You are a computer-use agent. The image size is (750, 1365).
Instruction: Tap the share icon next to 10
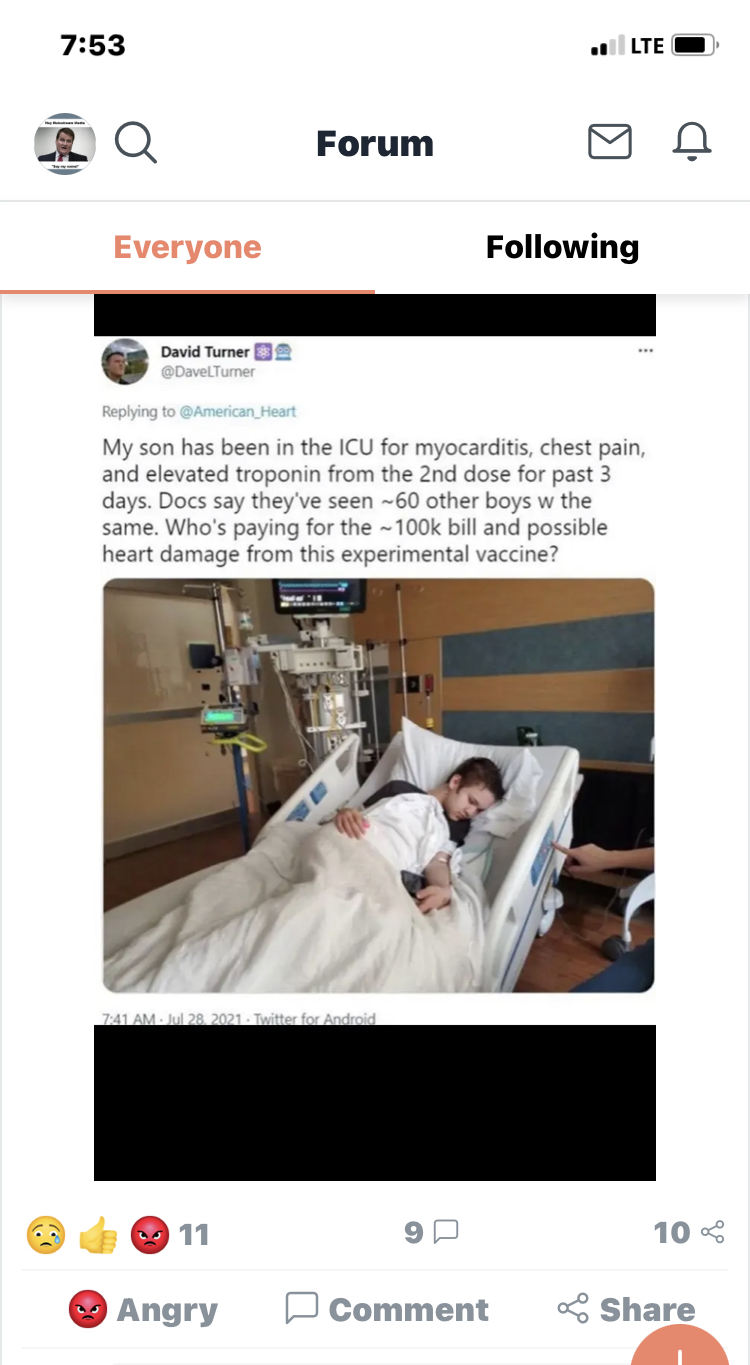[x=713, y=1232]
